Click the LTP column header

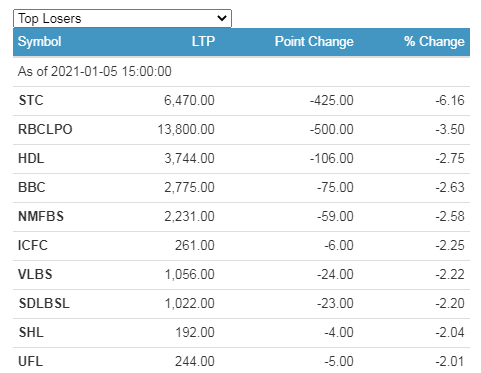click(x=203, y=42)
